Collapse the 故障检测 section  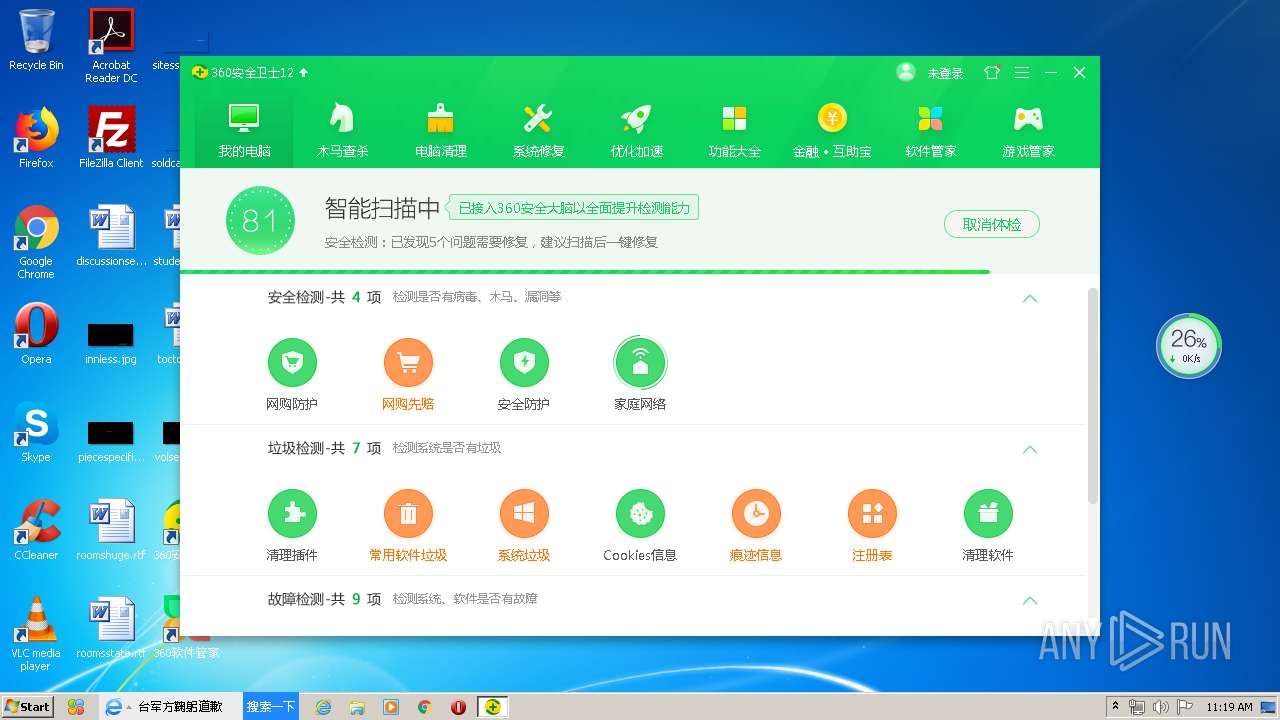click(1030, 600)
